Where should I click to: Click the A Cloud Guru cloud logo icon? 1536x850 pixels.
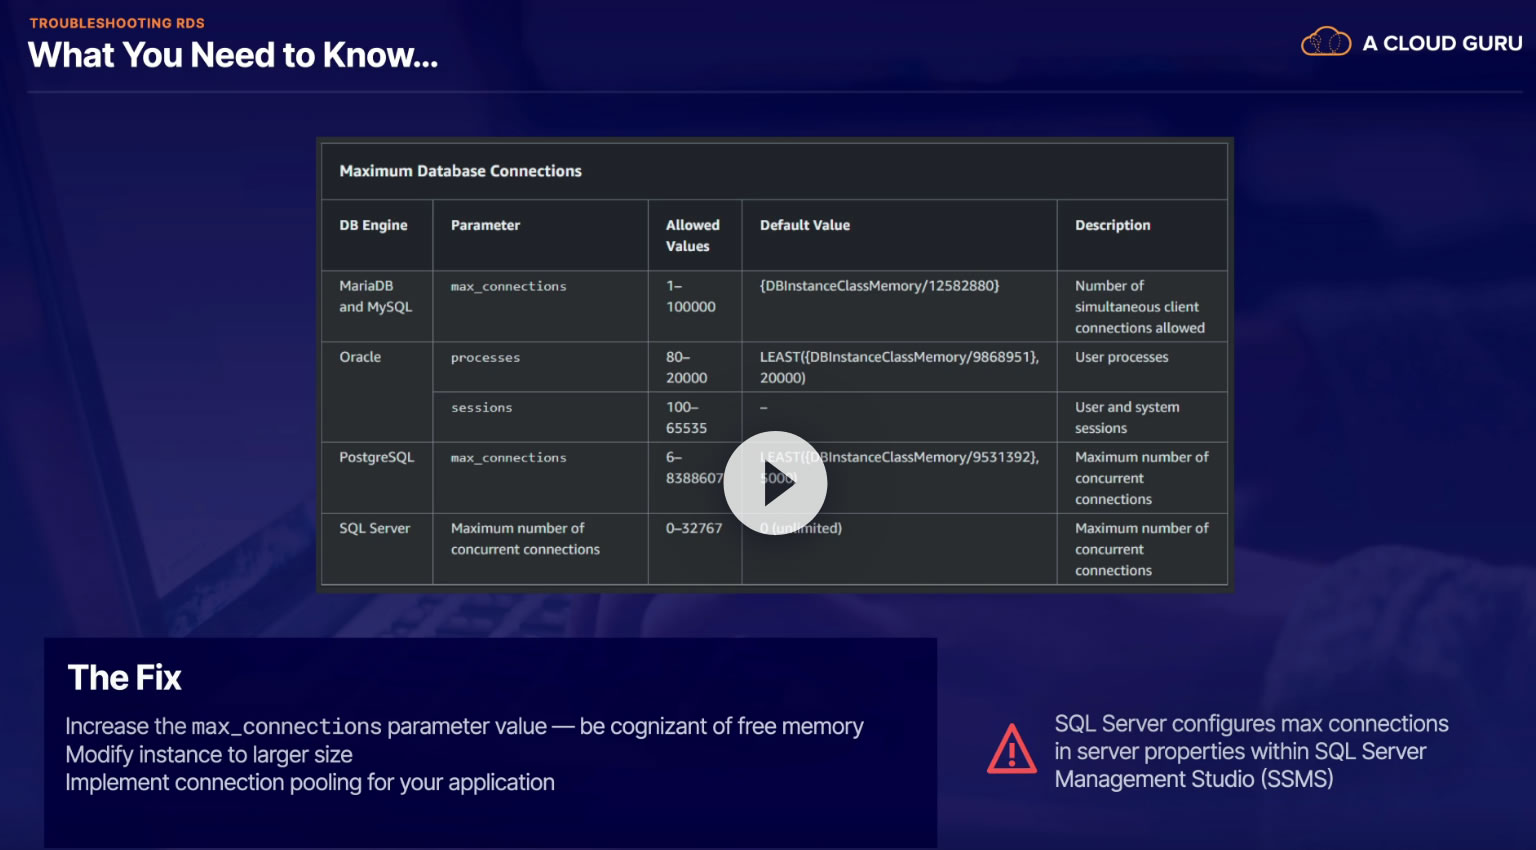point(1326,42)
